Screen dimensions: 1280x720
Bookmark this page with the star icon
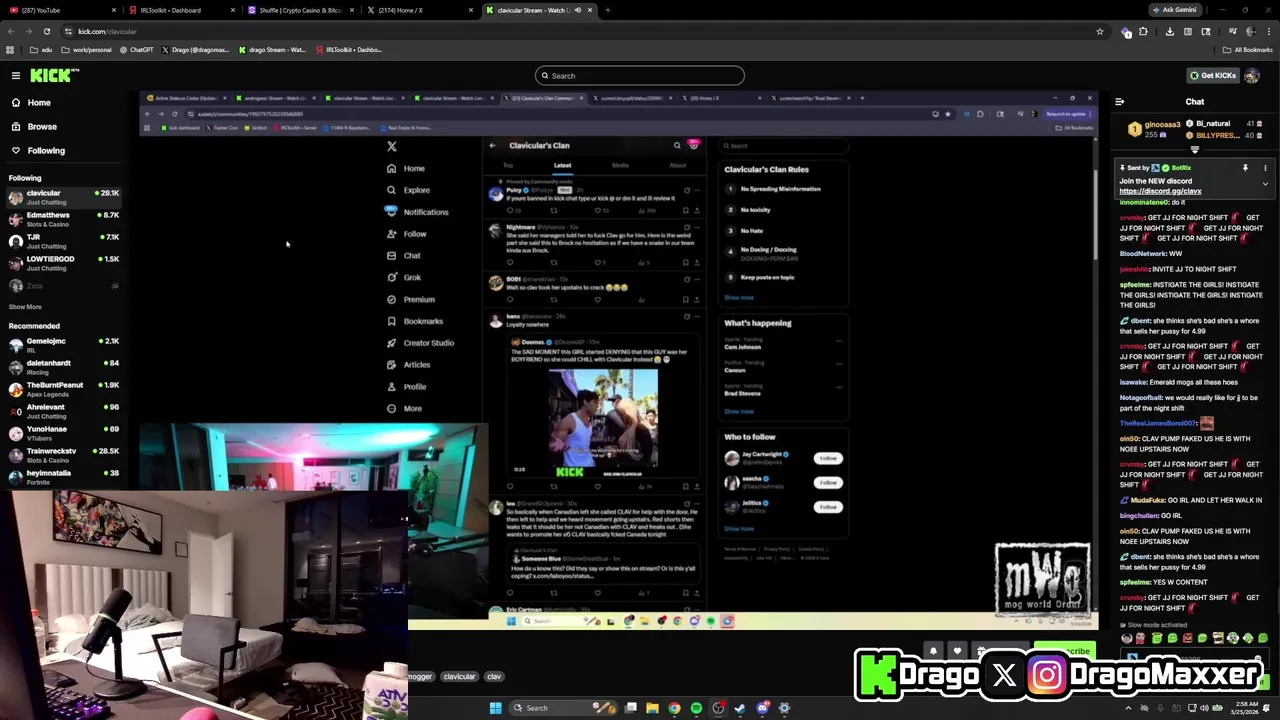[1100, 31]
